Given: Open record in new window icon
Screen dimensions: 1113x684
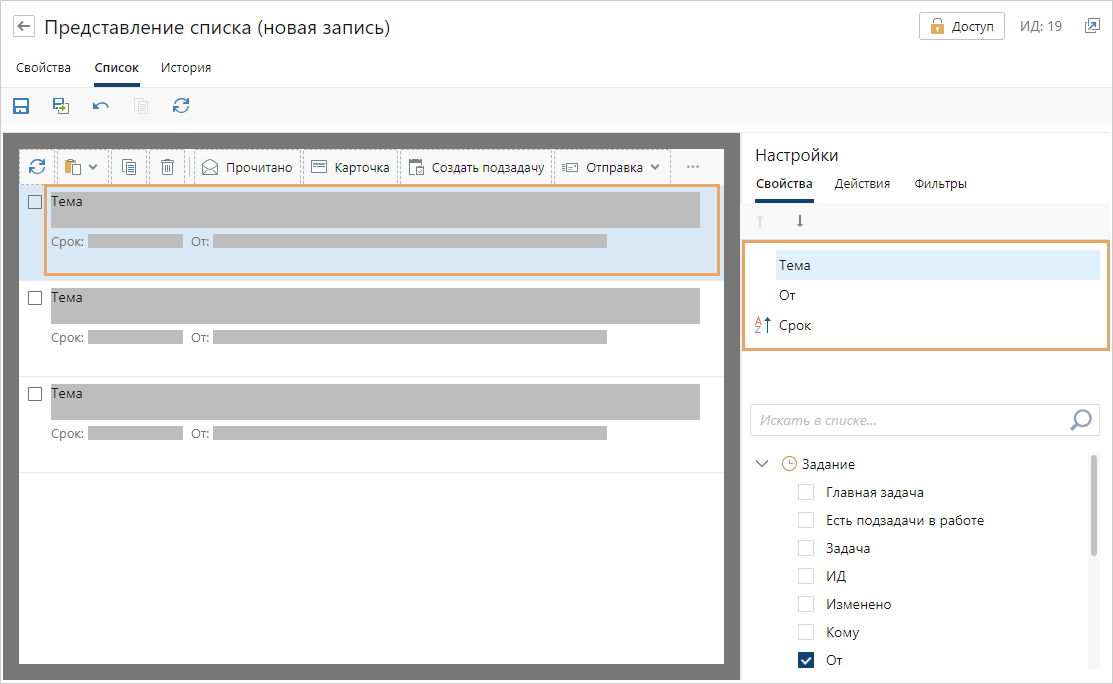Looking at the screenshot, I should [x=1092, y=27].
